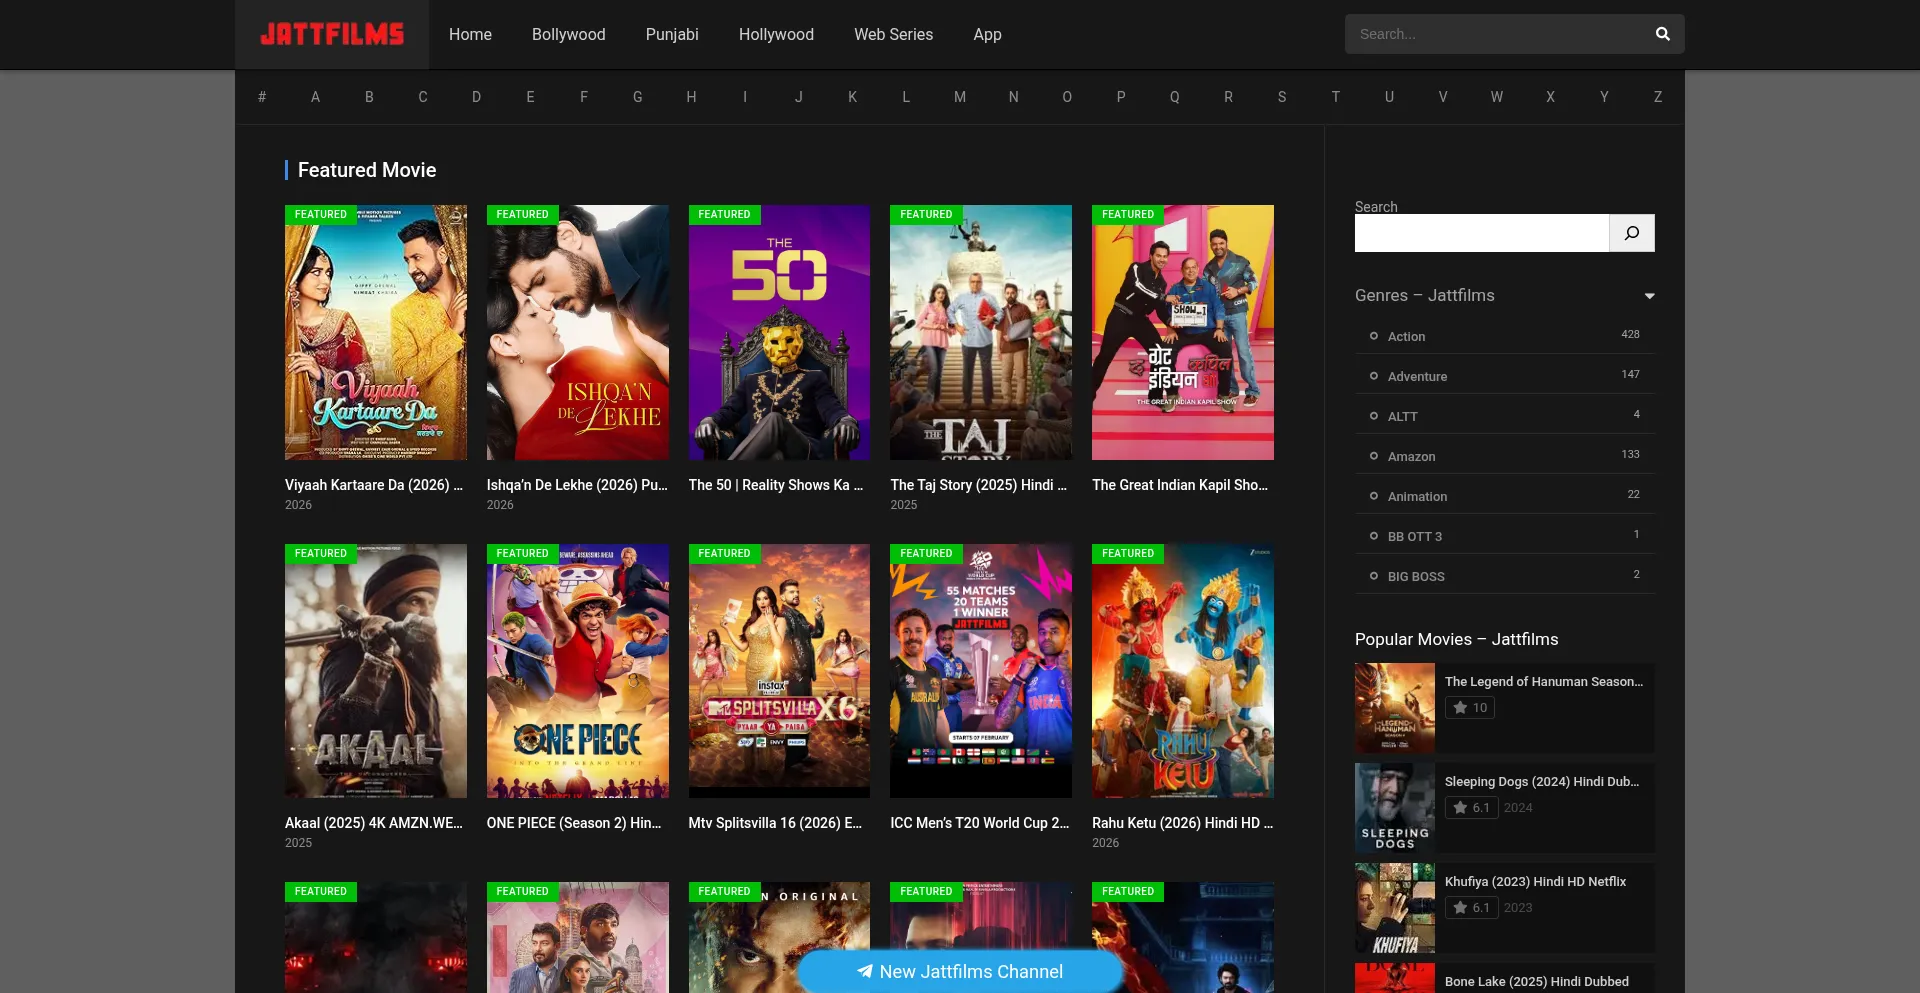Open The Taj Story poster
The width and height of the screenshot is (1920, 993).
tap(981, 332)
